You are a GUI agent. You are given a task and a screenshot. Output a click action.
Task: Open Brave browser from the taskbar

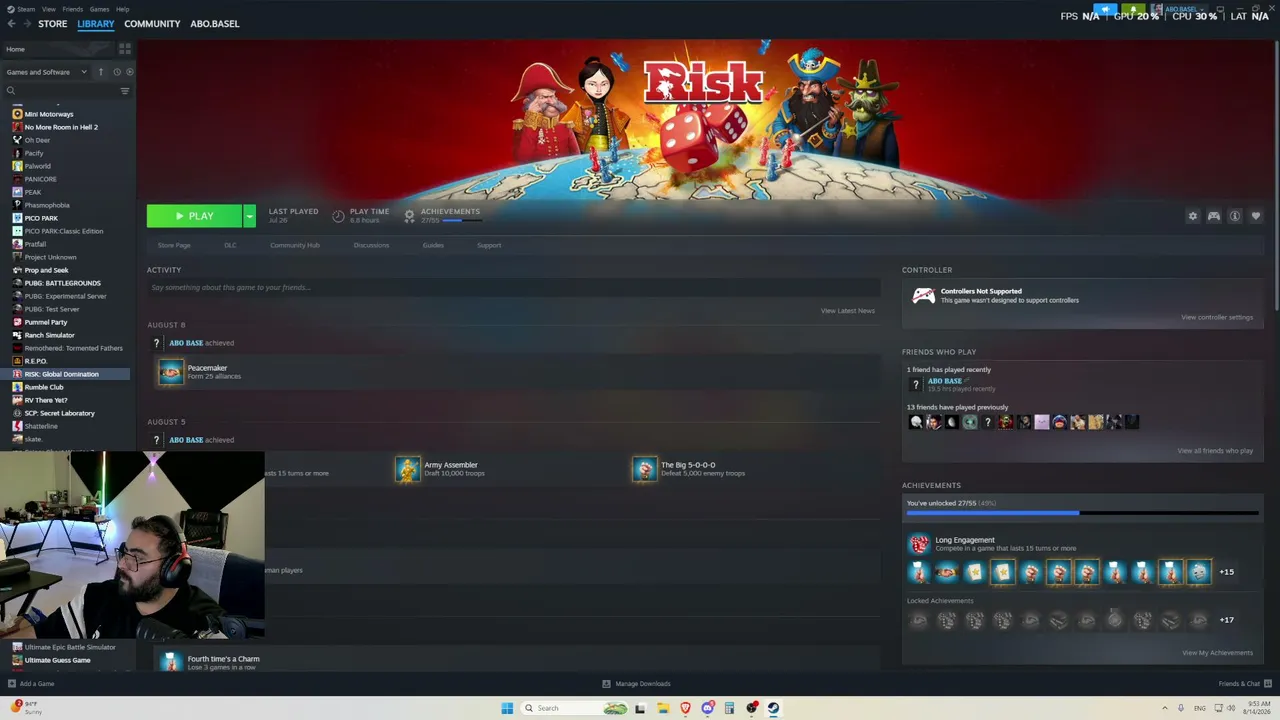pos(685,708)
